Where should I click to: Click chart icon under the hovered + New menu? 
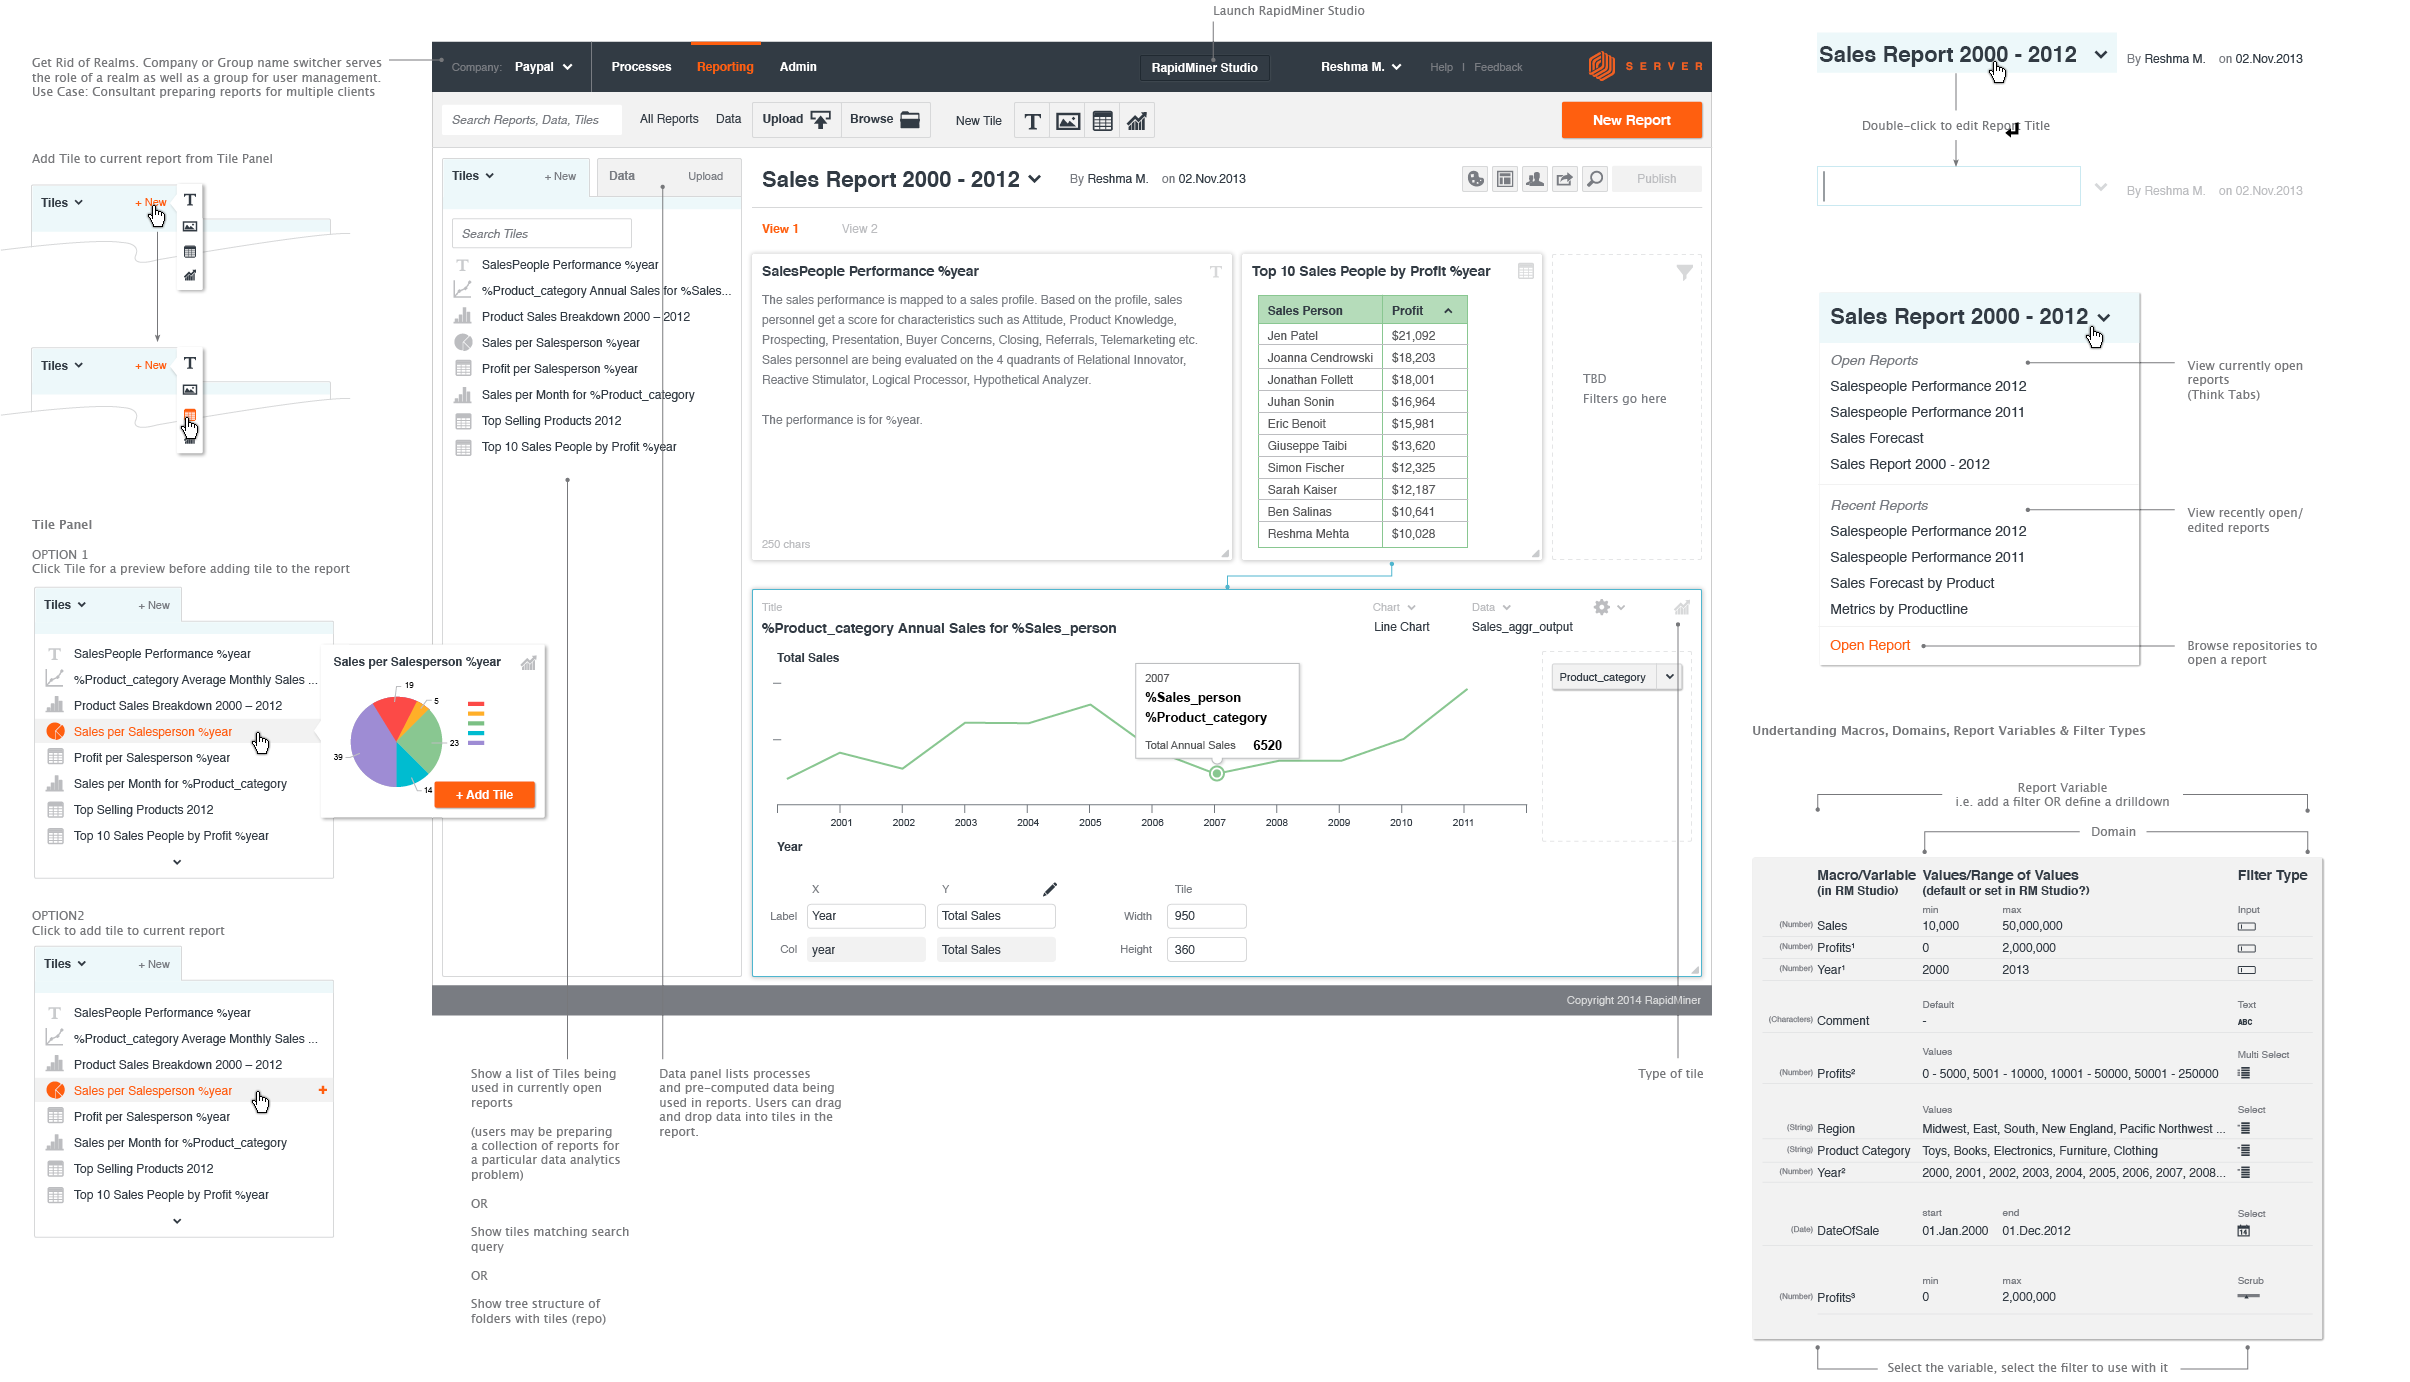[x=190, y=276]
